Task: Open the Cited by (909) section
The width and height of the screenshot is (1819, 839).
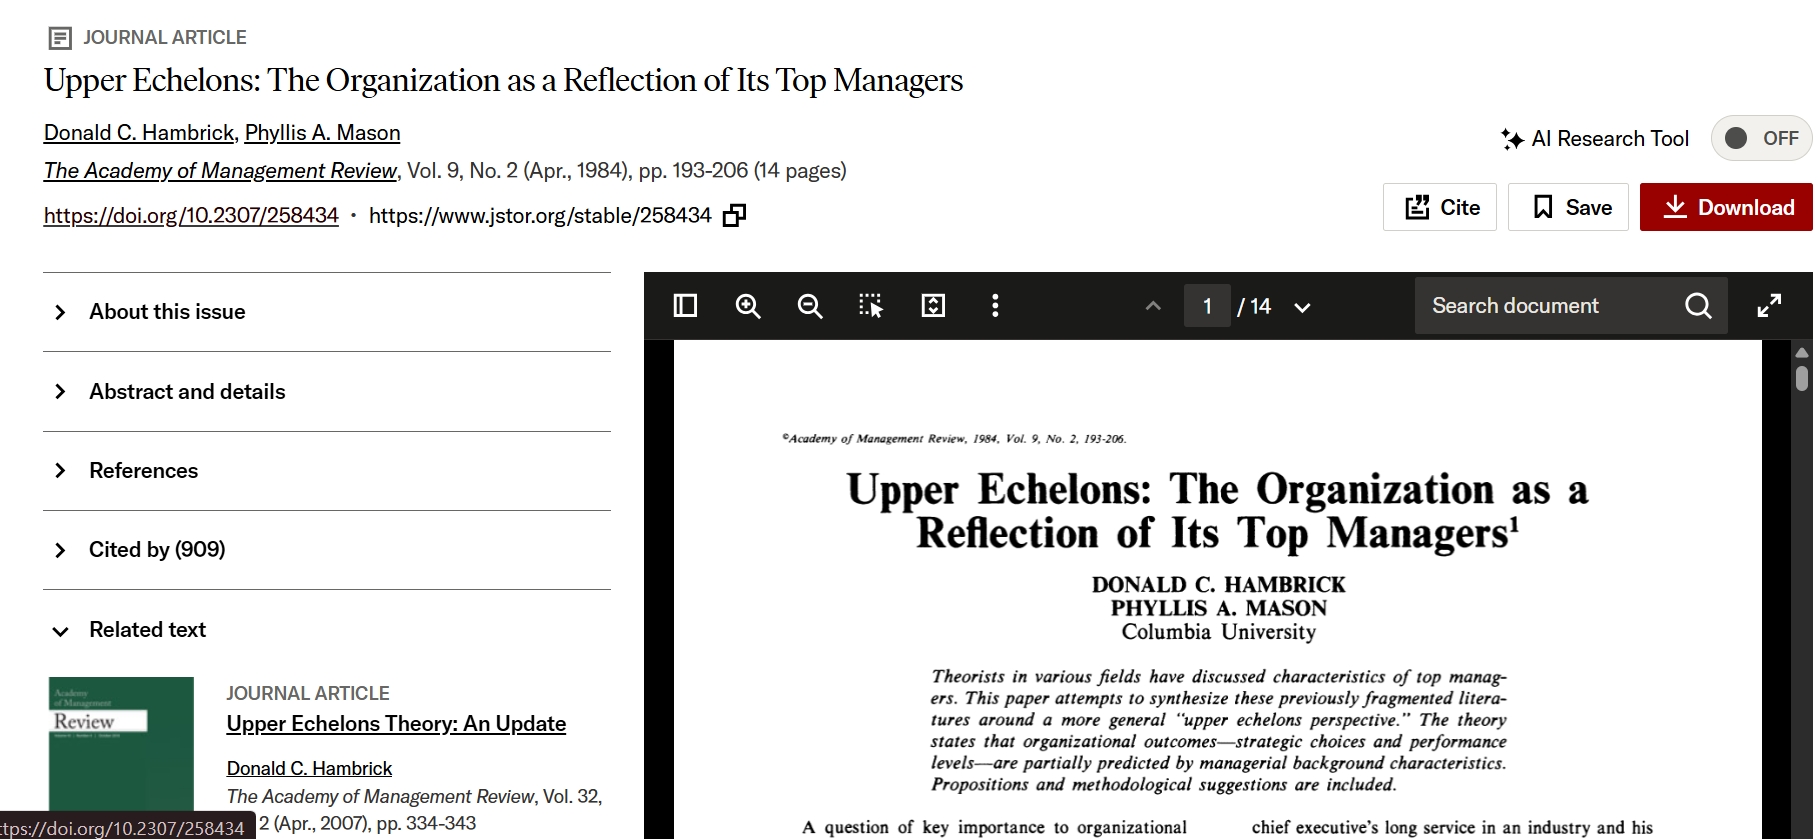Action: click(x=157, y=550)
